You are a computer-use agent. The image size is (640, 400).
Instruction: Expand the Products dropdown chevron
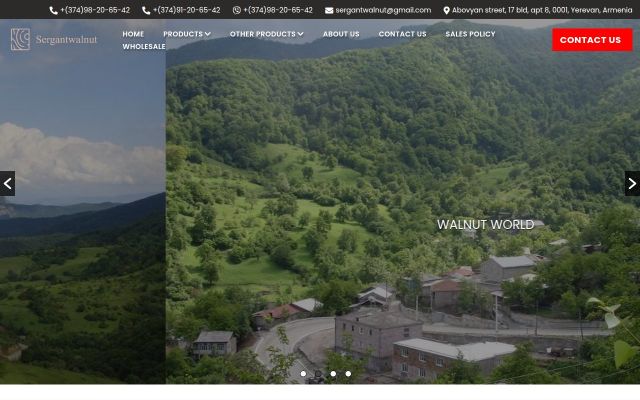coord(208,34)
